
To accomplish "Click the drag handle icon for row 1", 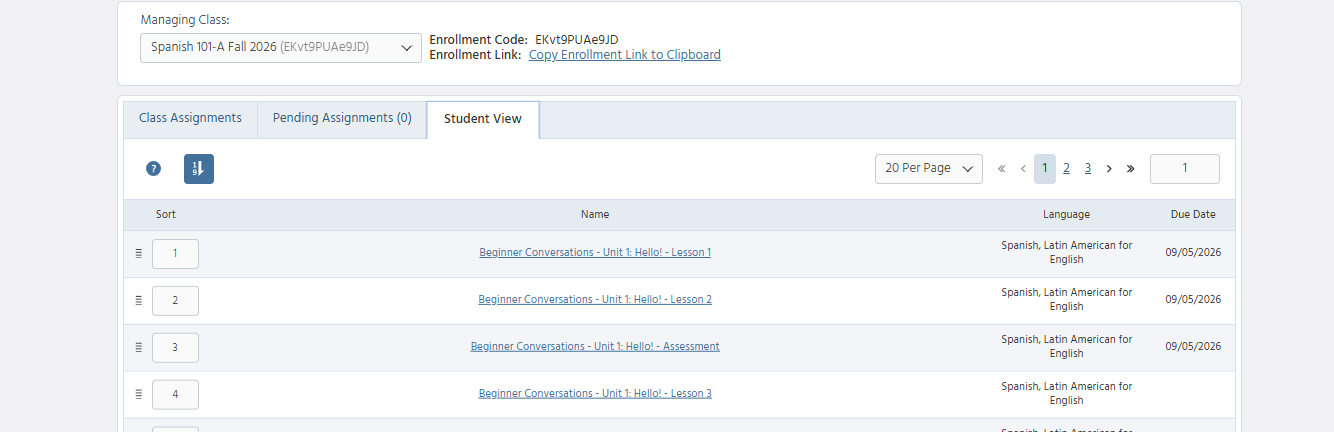I will pos(139,253).
